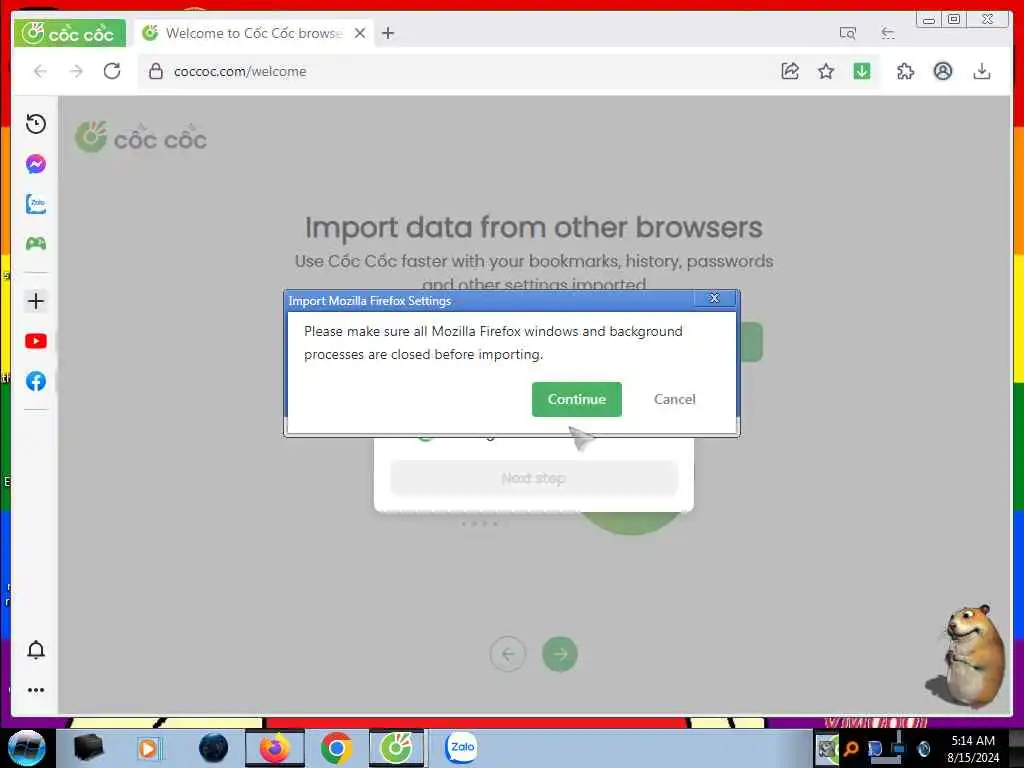Open Messenger in the sidebar
This screenshot has height=768, width=1024.
[36, 164]
